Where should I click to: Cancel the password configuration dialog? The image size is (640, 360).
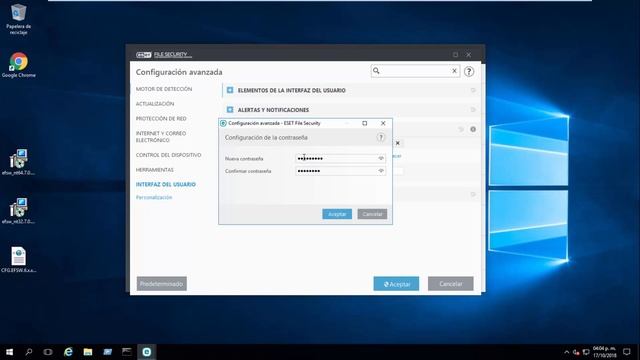point(372,214)
